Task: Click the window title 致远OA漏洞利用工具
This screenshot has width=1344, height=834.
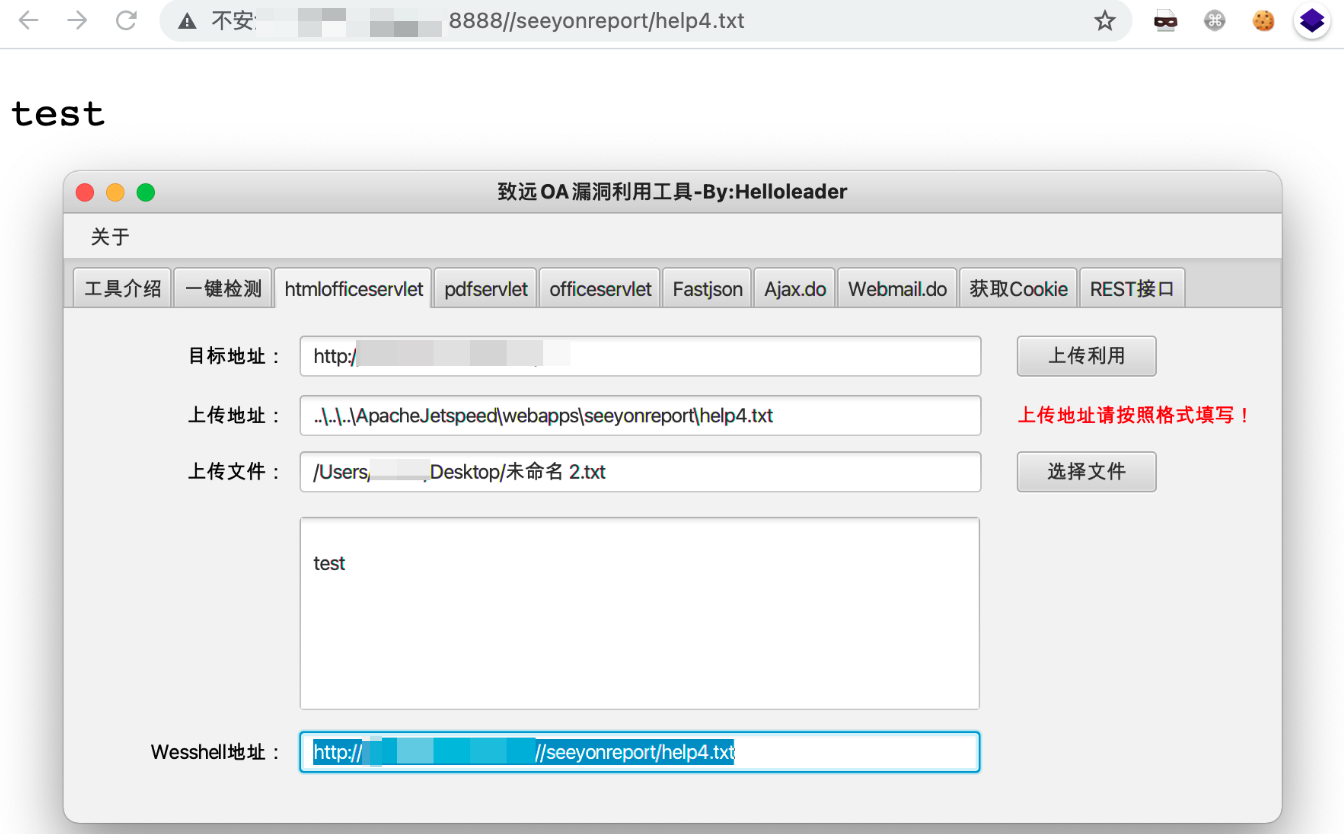Action: coord(672,192)
